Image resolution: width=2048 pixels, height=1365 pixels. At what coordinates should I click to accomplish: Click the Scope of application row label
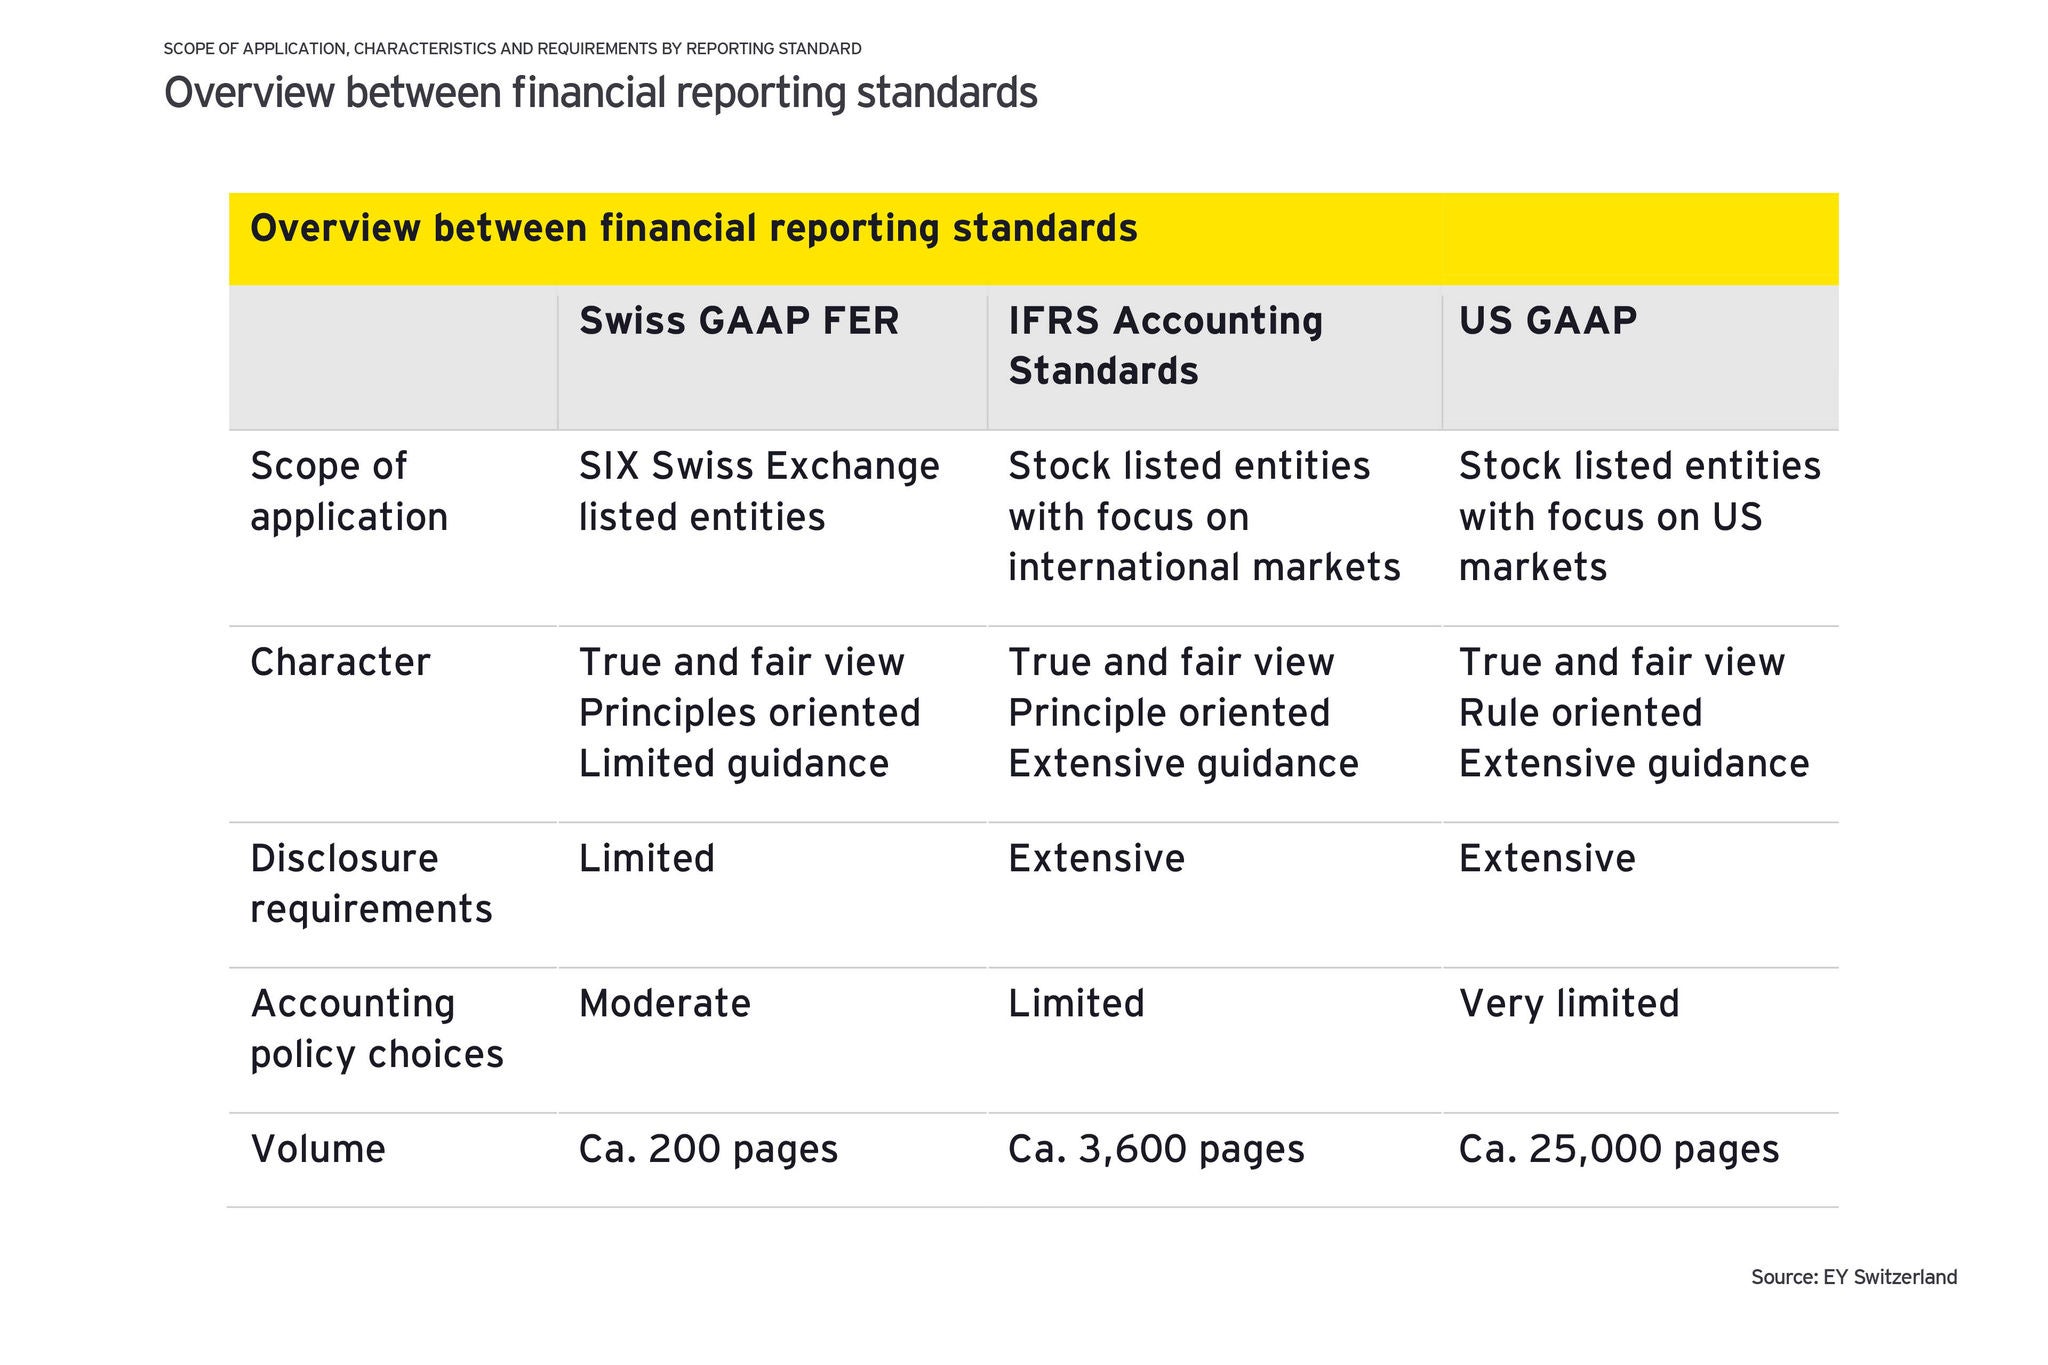point(348,491)
